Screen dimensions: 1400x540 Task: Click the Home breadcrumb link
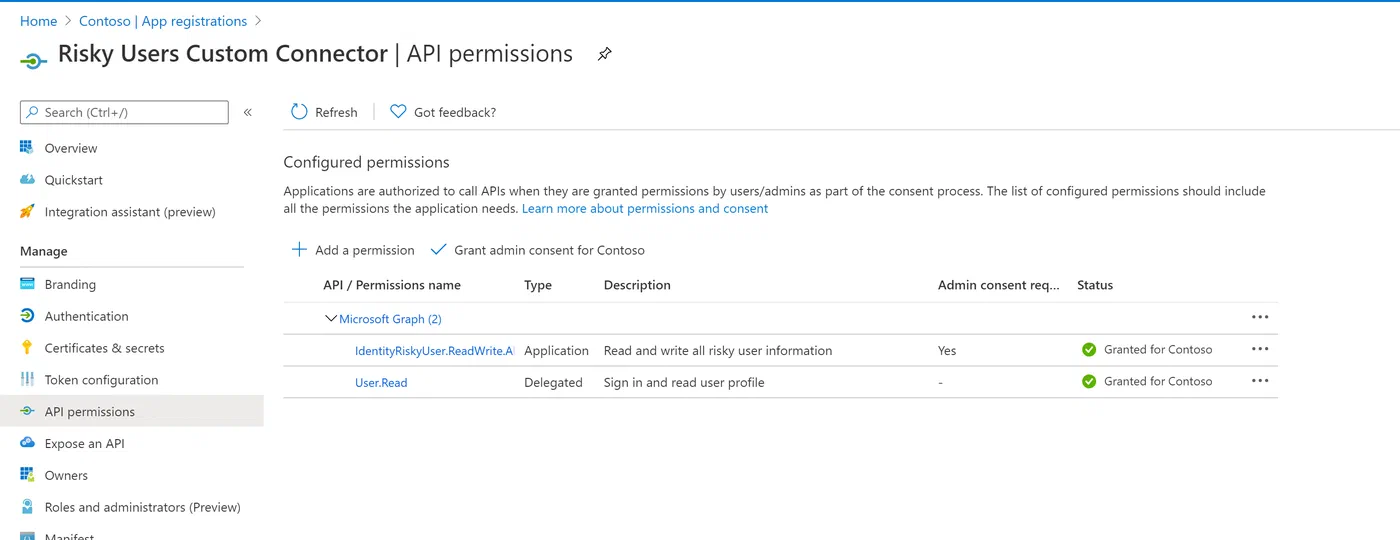(38, 21)
